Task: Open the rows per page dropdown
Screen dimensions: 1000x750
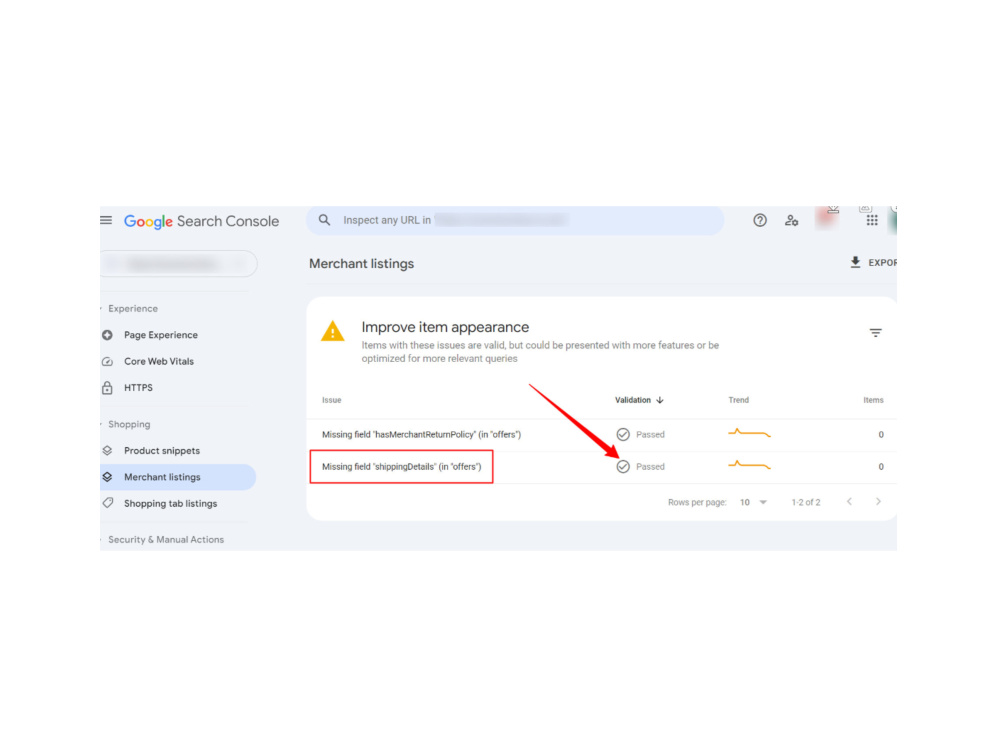Action: (753, 503)
